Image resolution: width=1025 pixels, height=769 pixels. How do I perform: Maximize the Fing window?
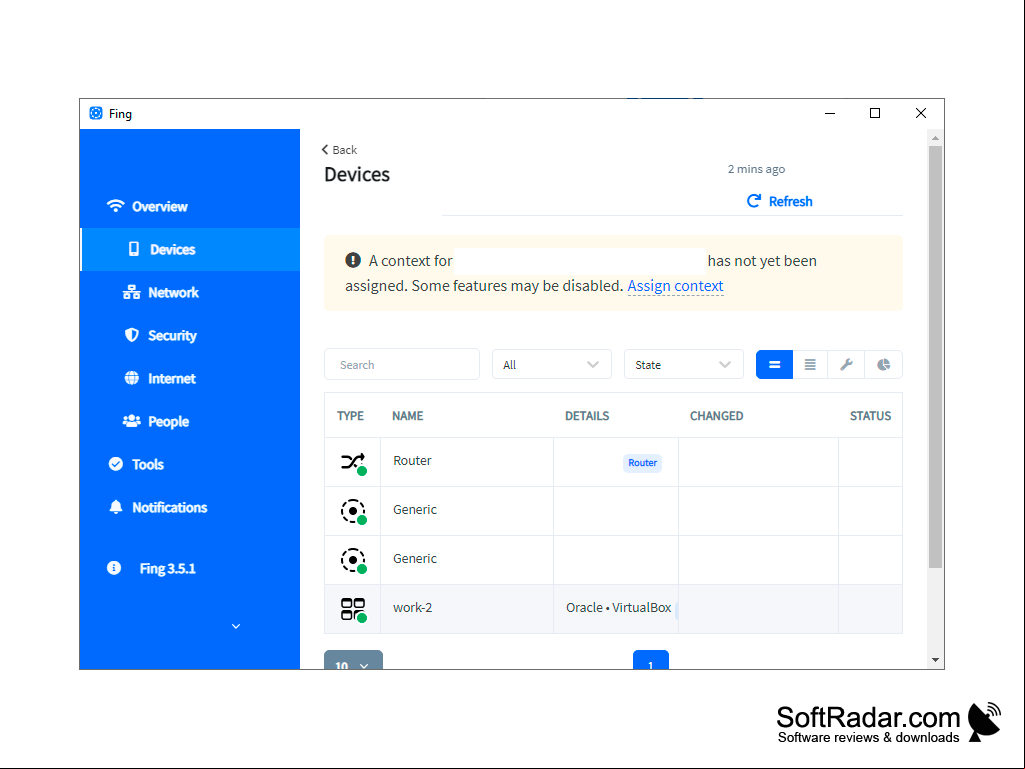[875, 113]
